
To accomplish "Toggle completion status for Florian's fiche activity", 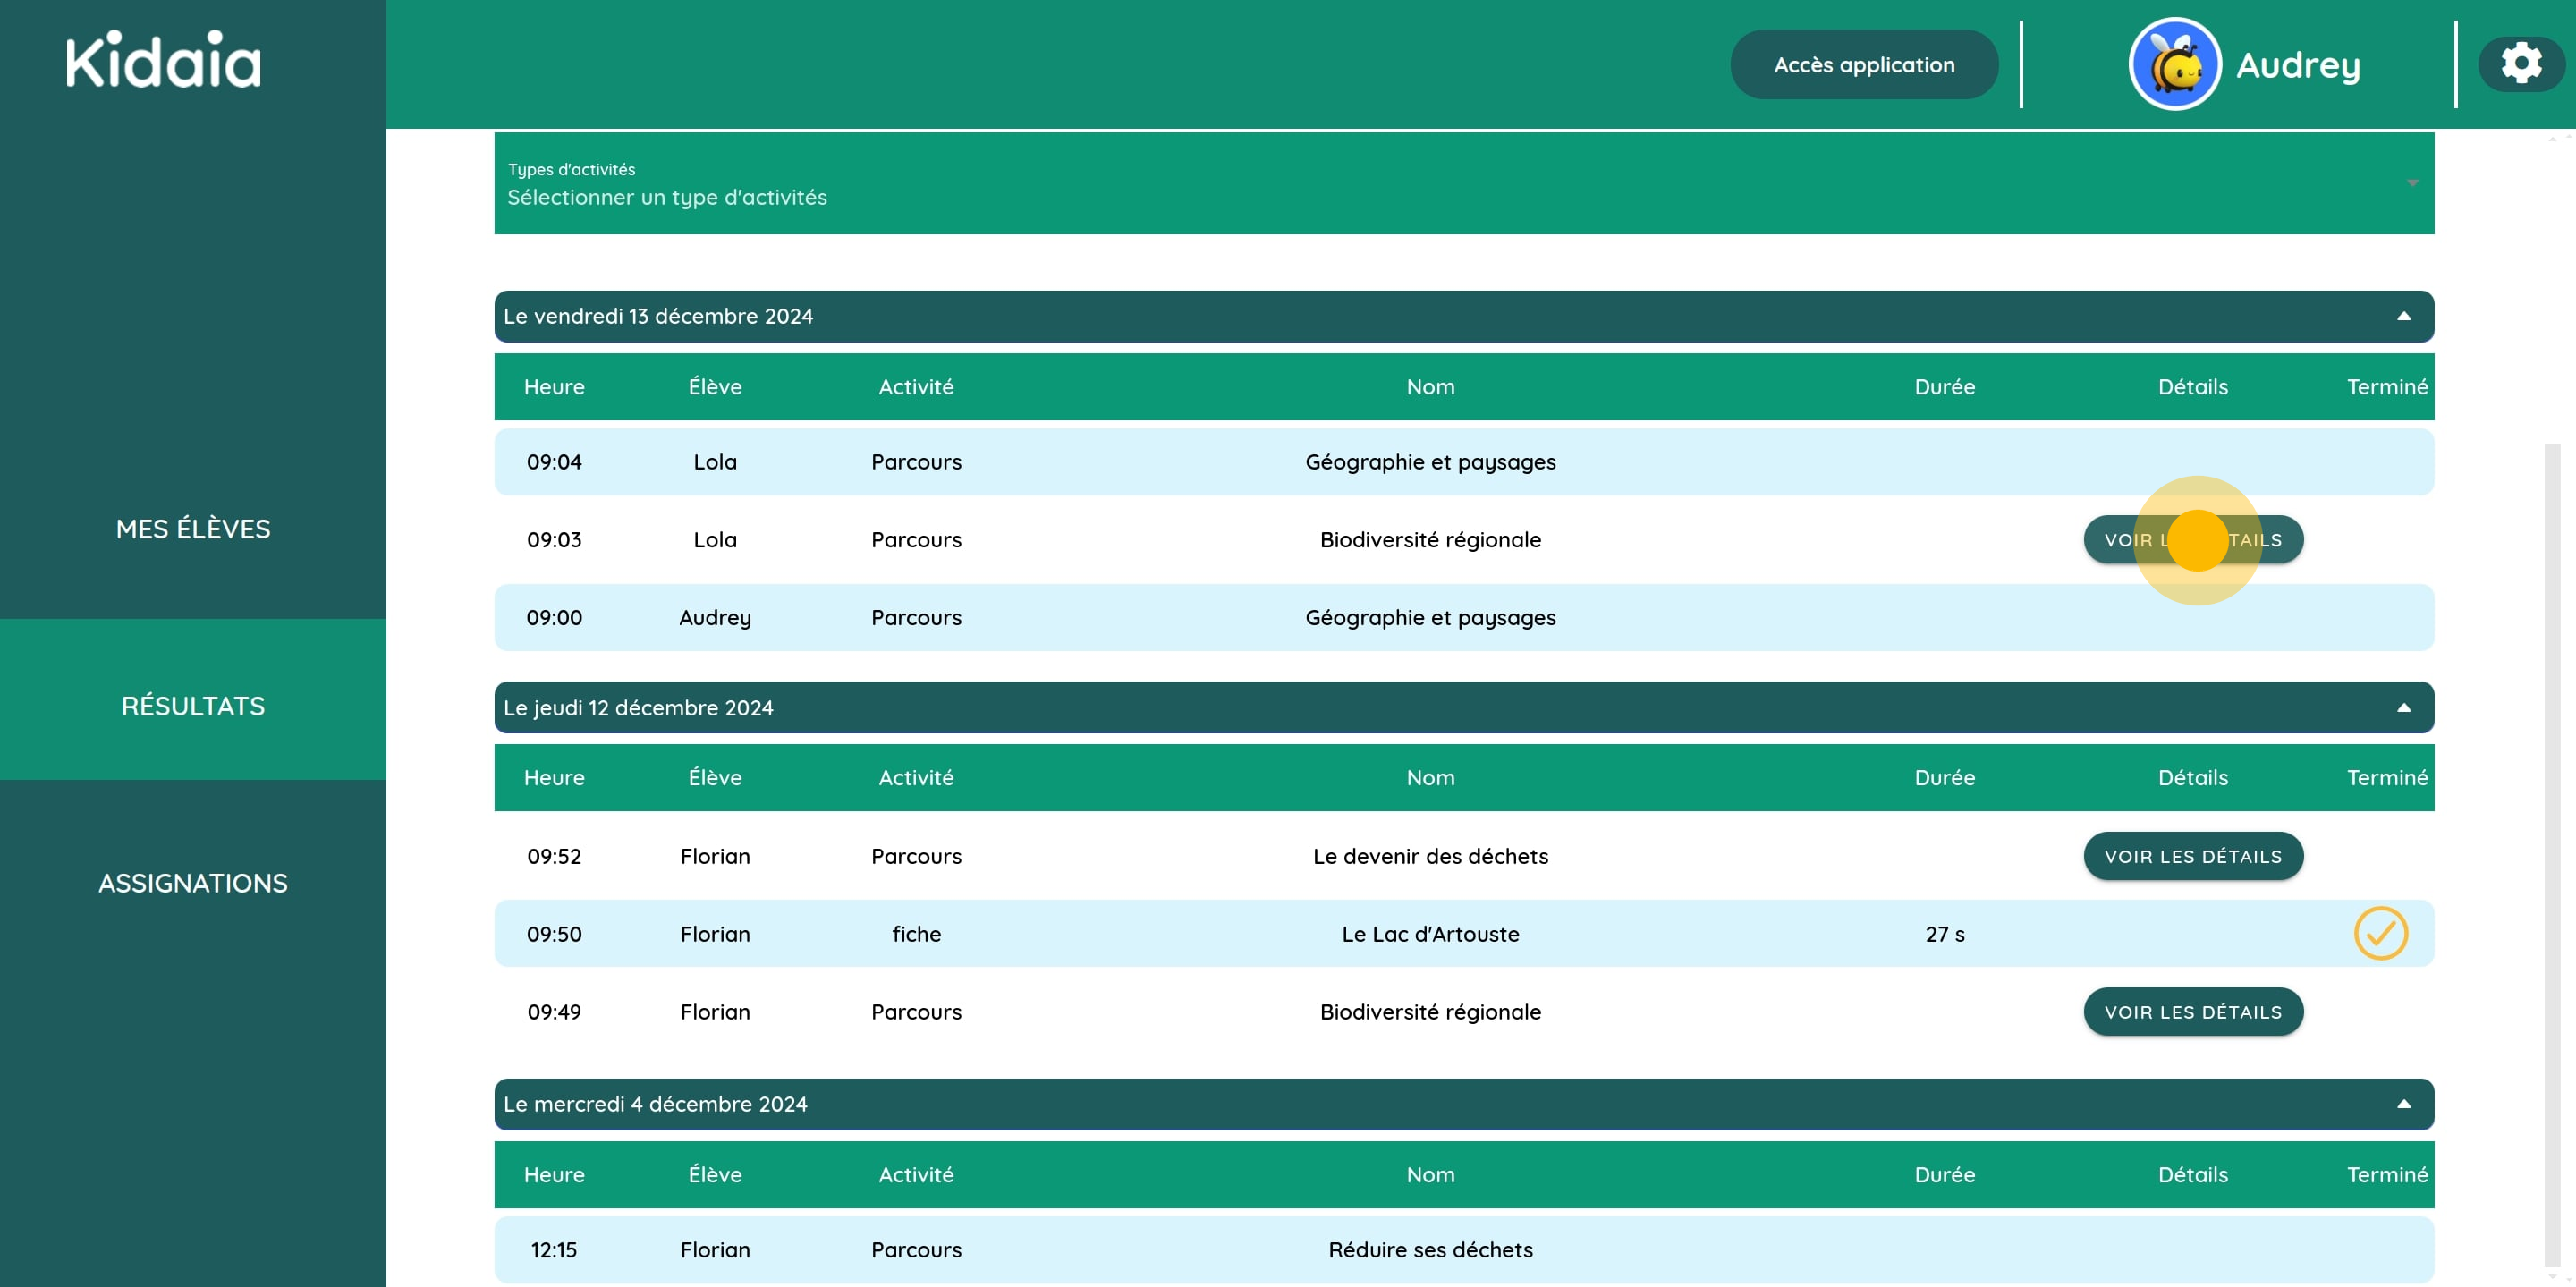I will pyautogui.click(x=2383, y=933).
